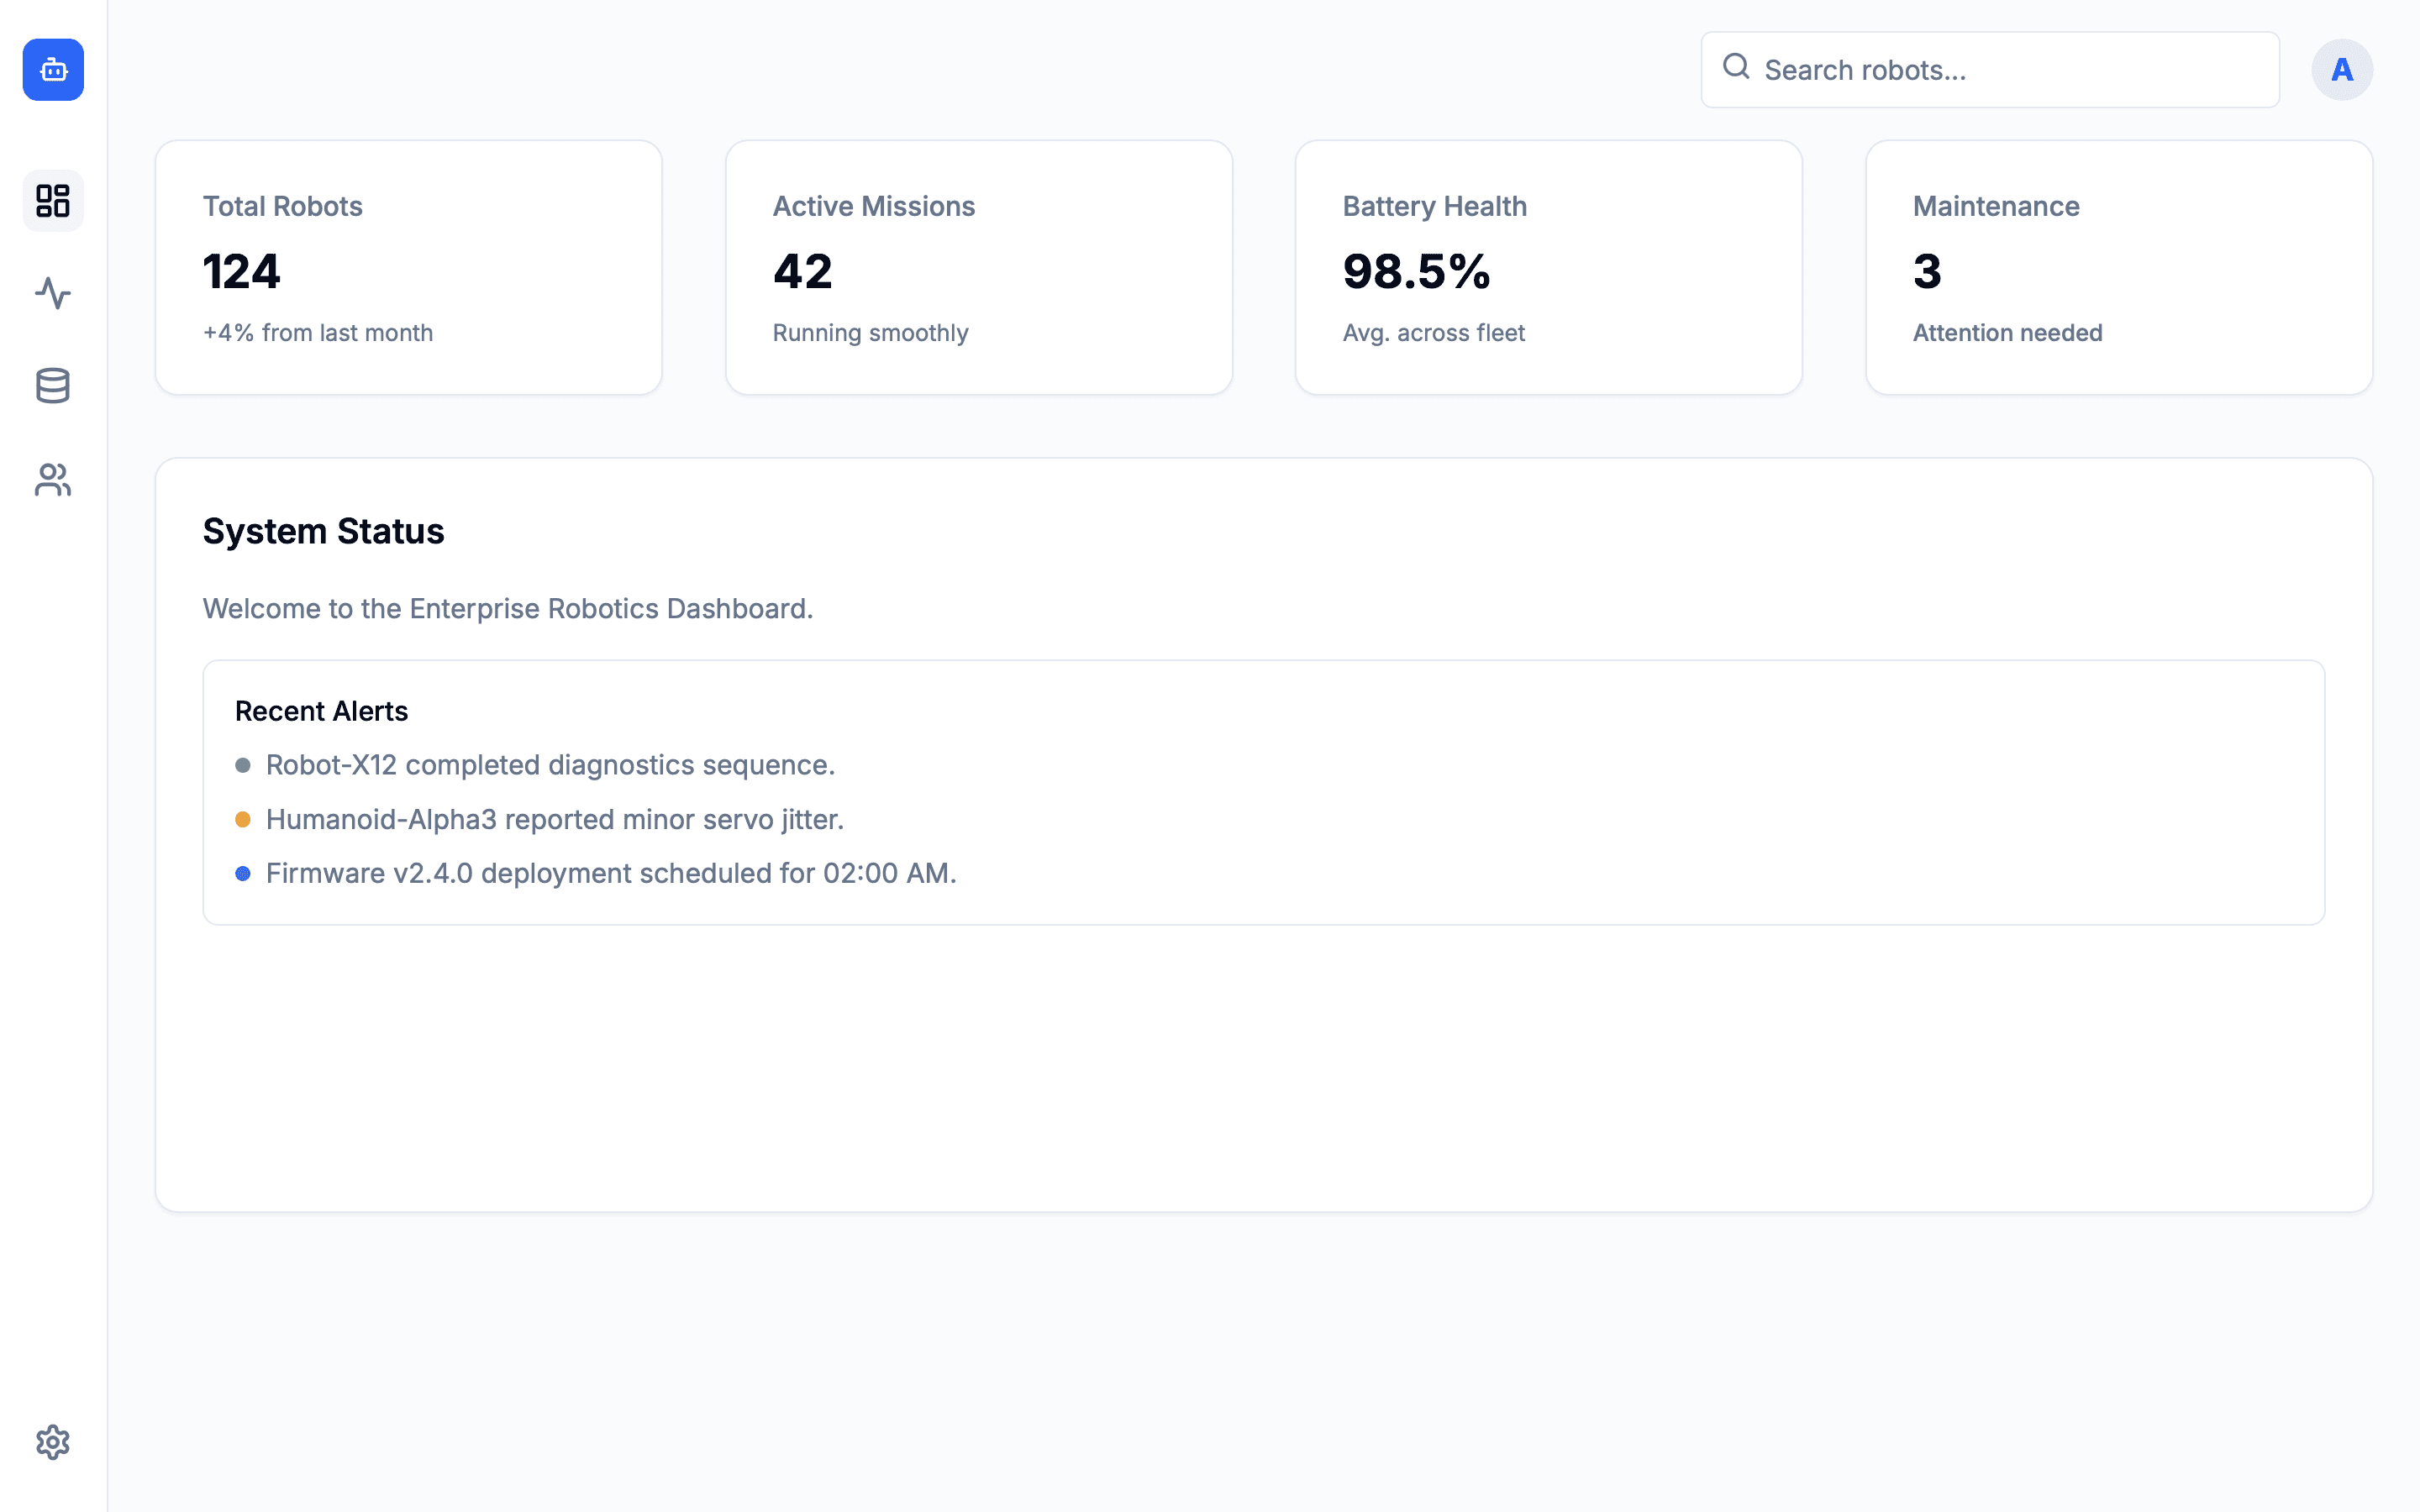Focus the Search robots input field
Image resolution: width=2420 pixels, height=1512 pixels.
click(2010, 70)
